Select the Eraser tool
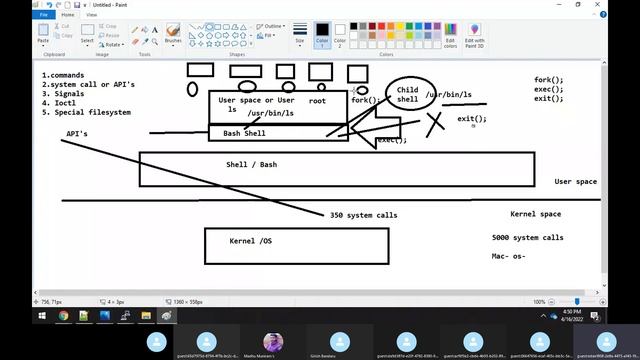 135,41
